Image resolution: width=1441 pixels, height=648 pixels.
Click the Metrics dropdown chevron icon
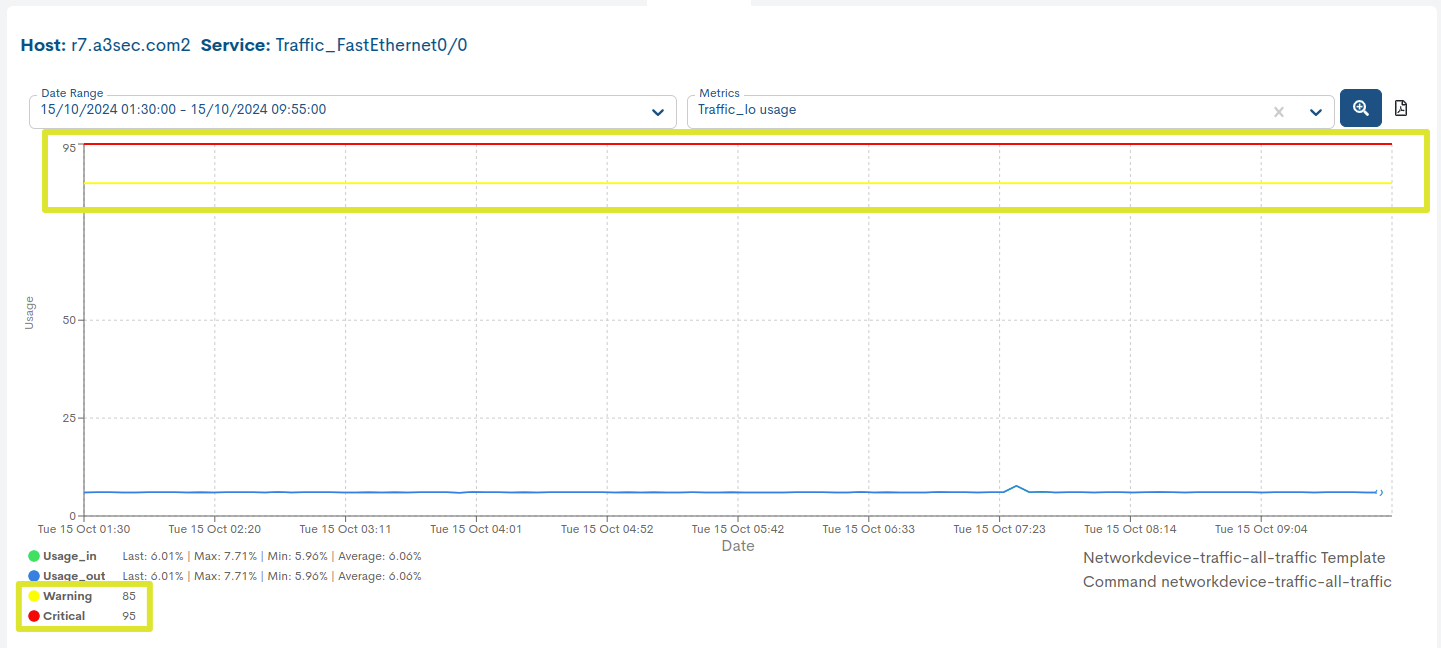click(x=1315, y=111)
